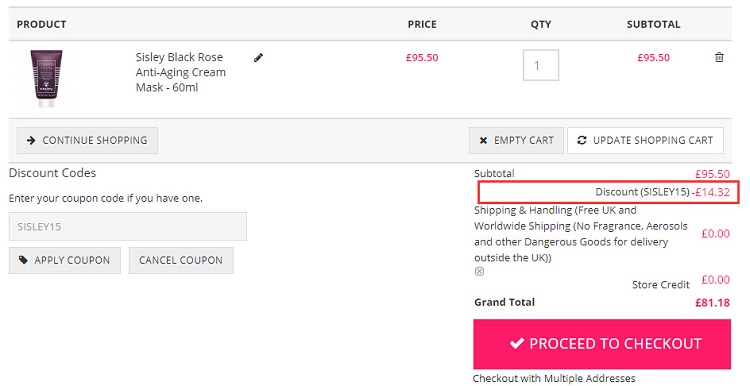Click the refresh icon in Update Shopping Cart

pos(582,140)
